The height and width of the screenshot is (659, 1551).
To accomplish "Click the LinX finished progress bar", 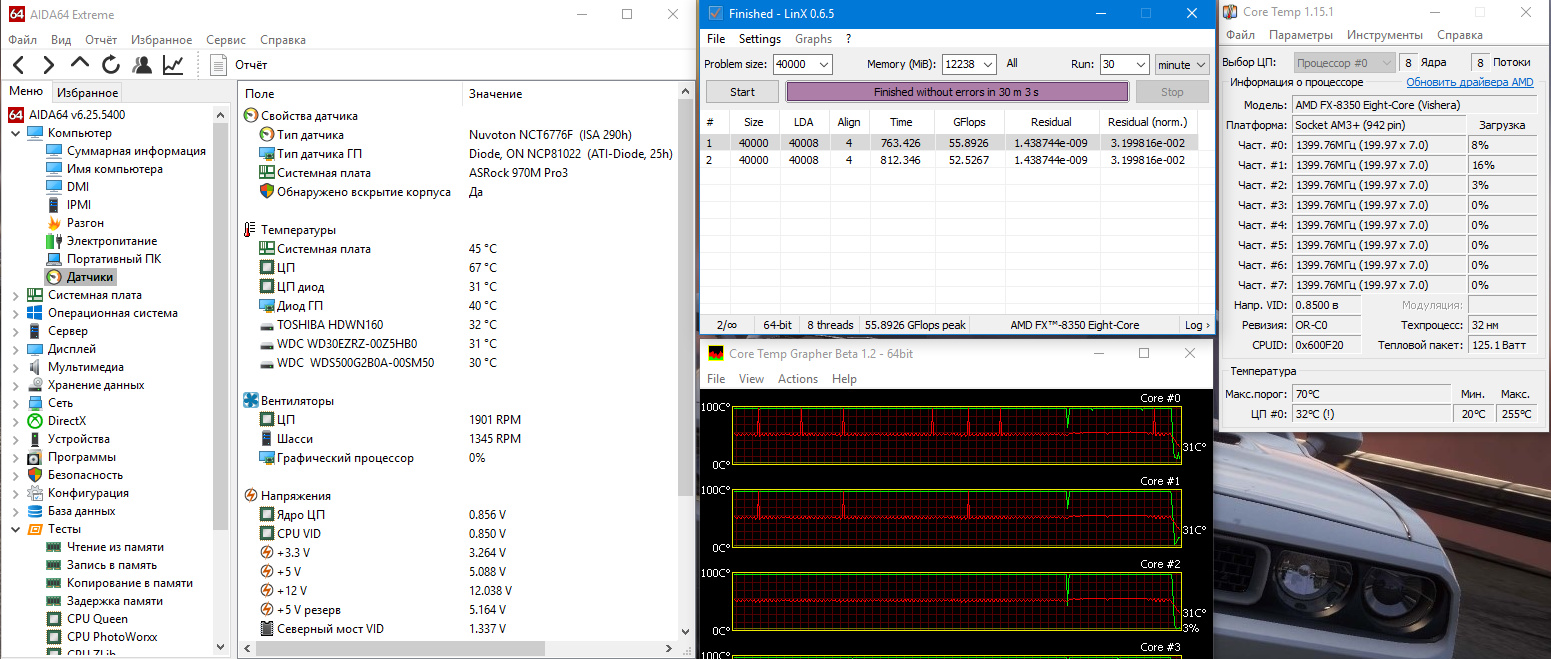I will (958, 92).
